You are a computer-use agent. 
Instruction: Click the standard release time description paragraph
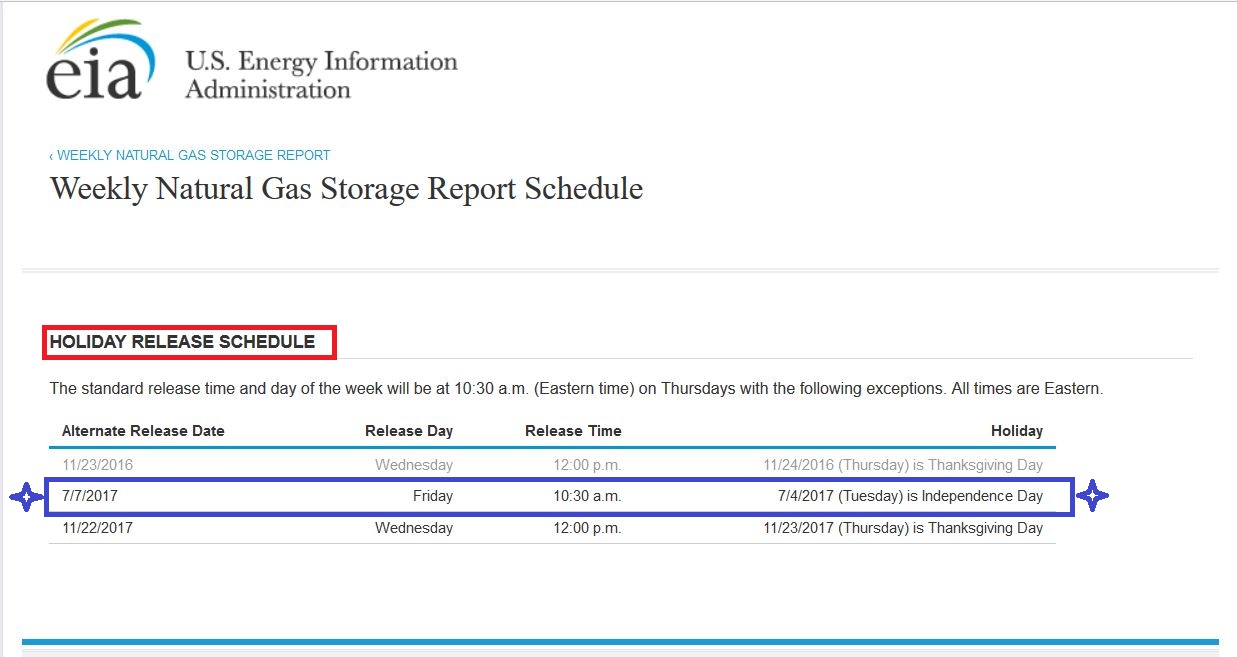pyautogui.click(x=576, y=388)
